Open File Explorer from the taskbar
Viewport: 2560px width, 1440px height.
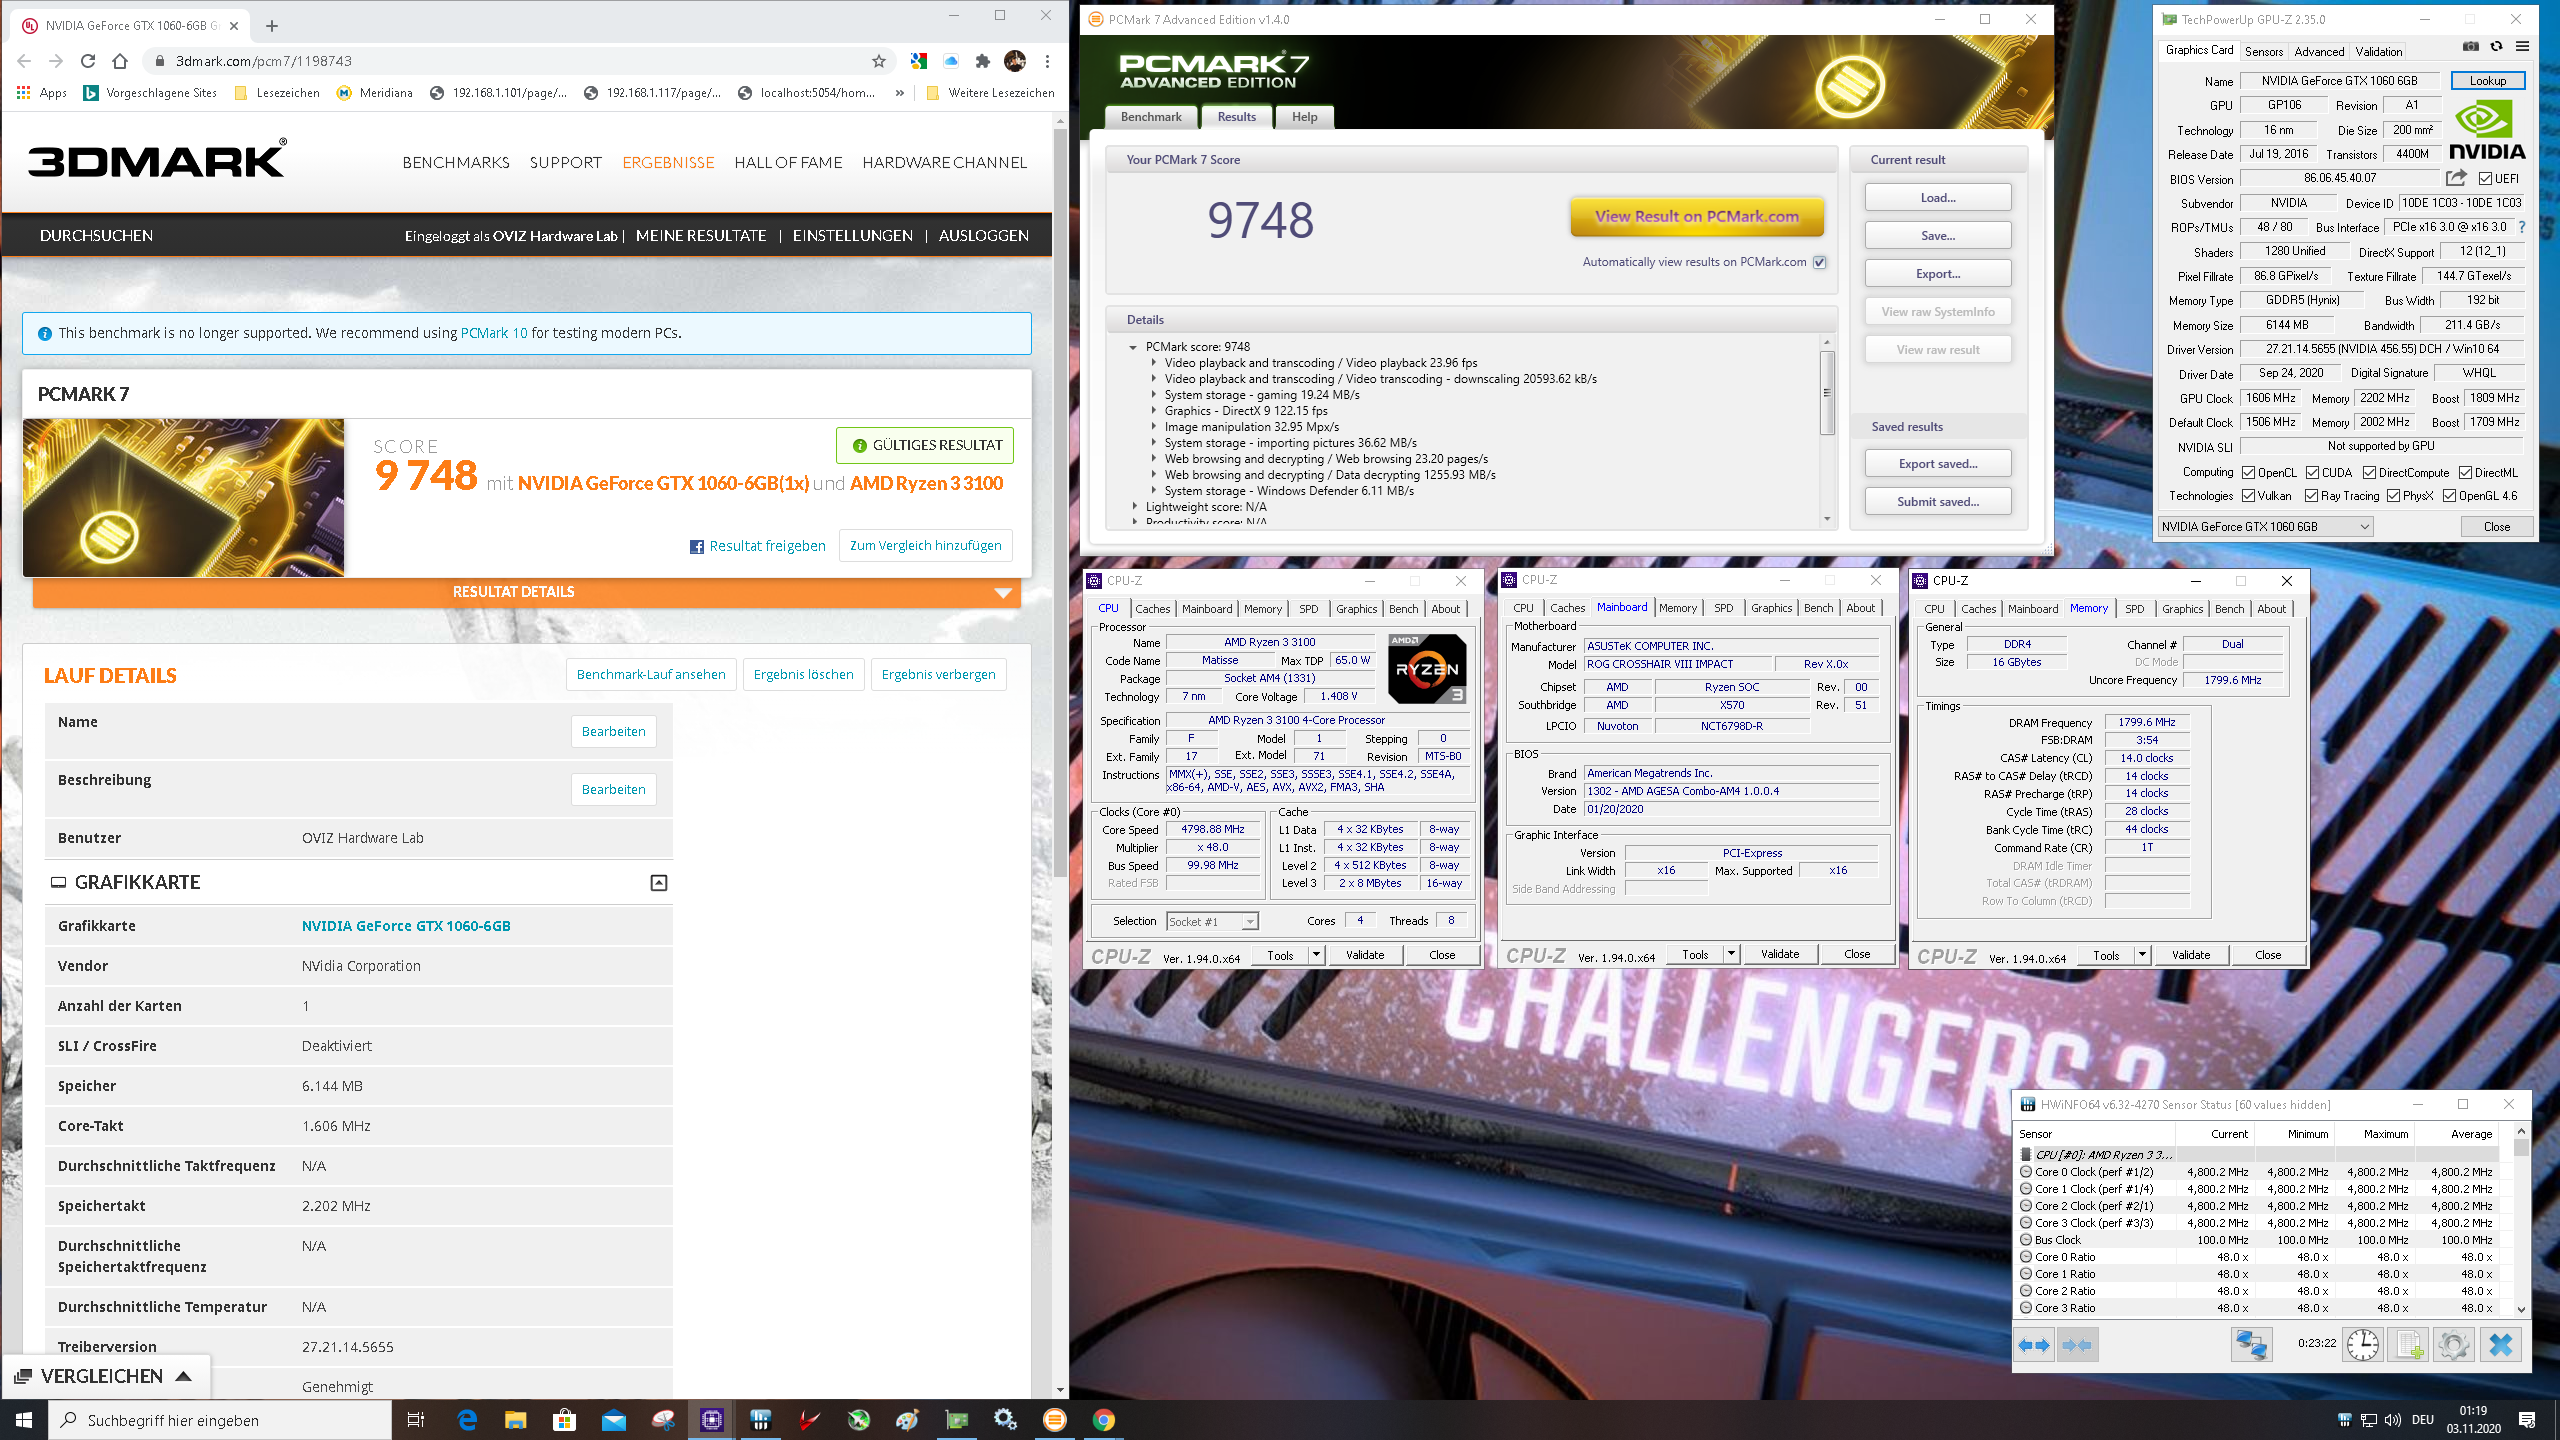click(515, 1420)
